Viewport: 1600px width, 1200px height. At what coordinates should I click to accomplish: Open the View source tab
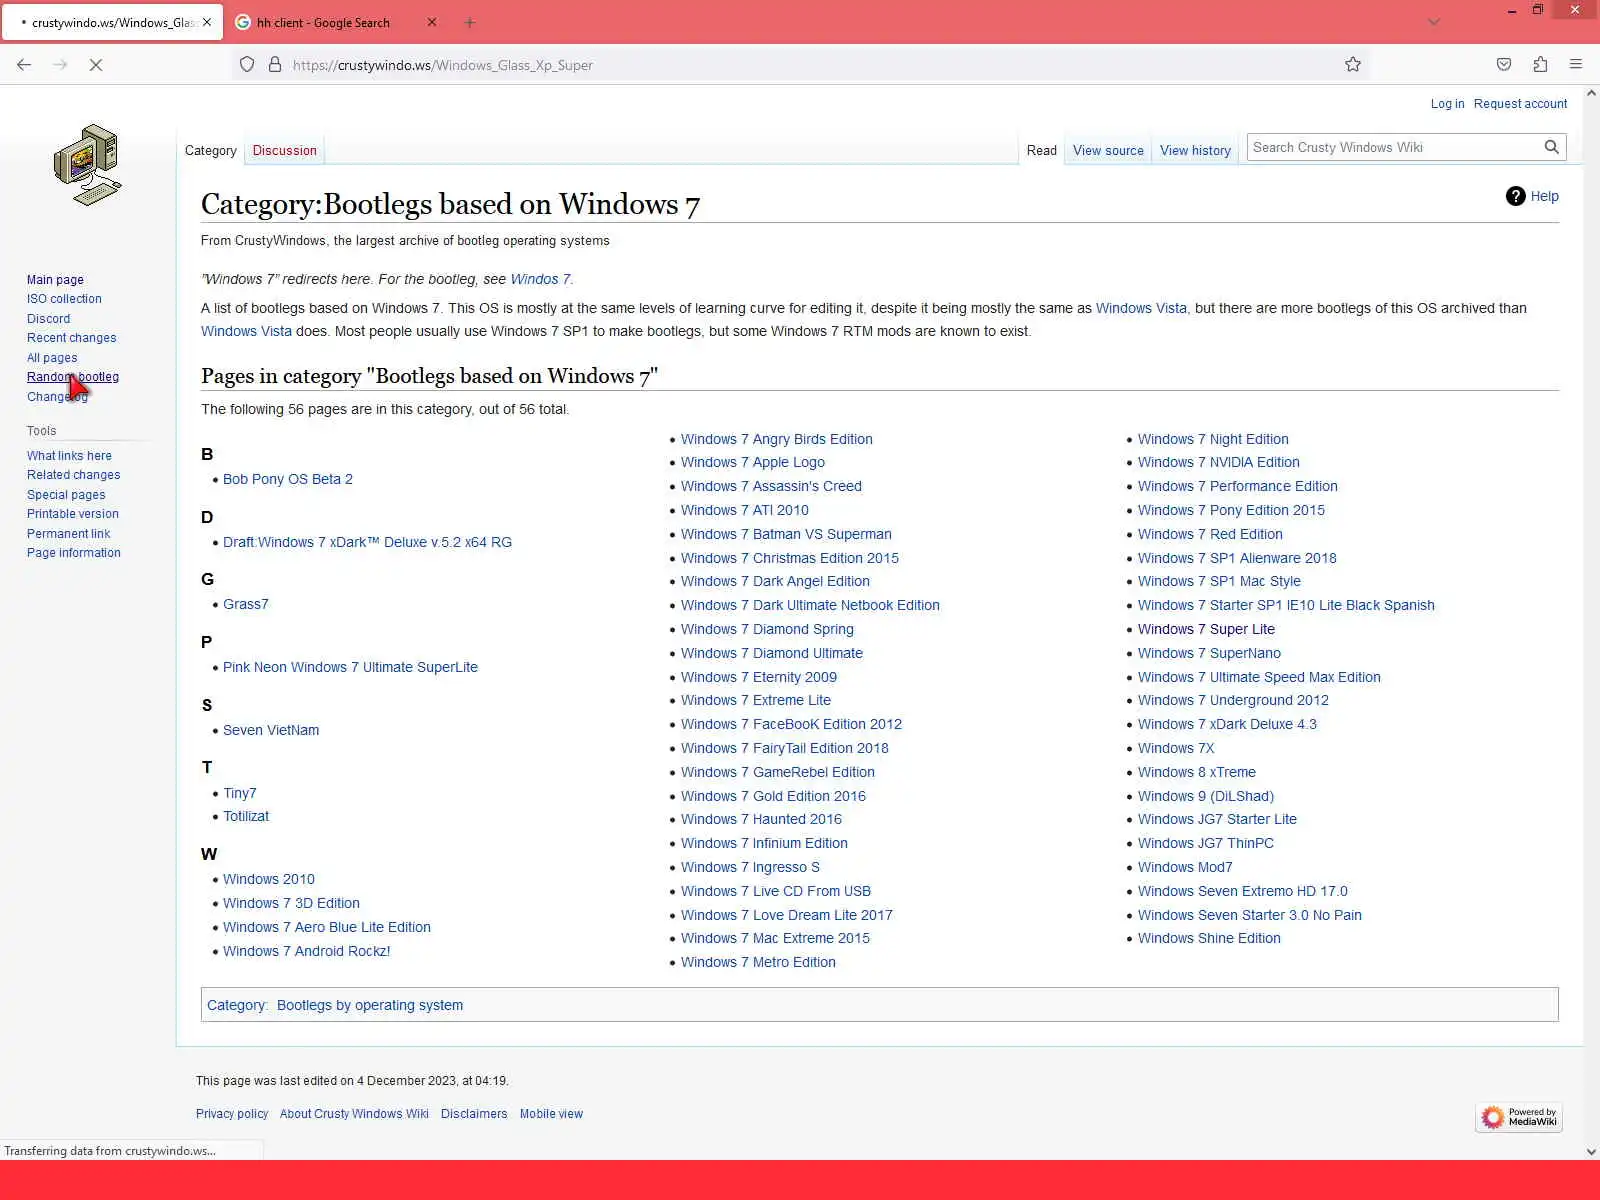1108,151
